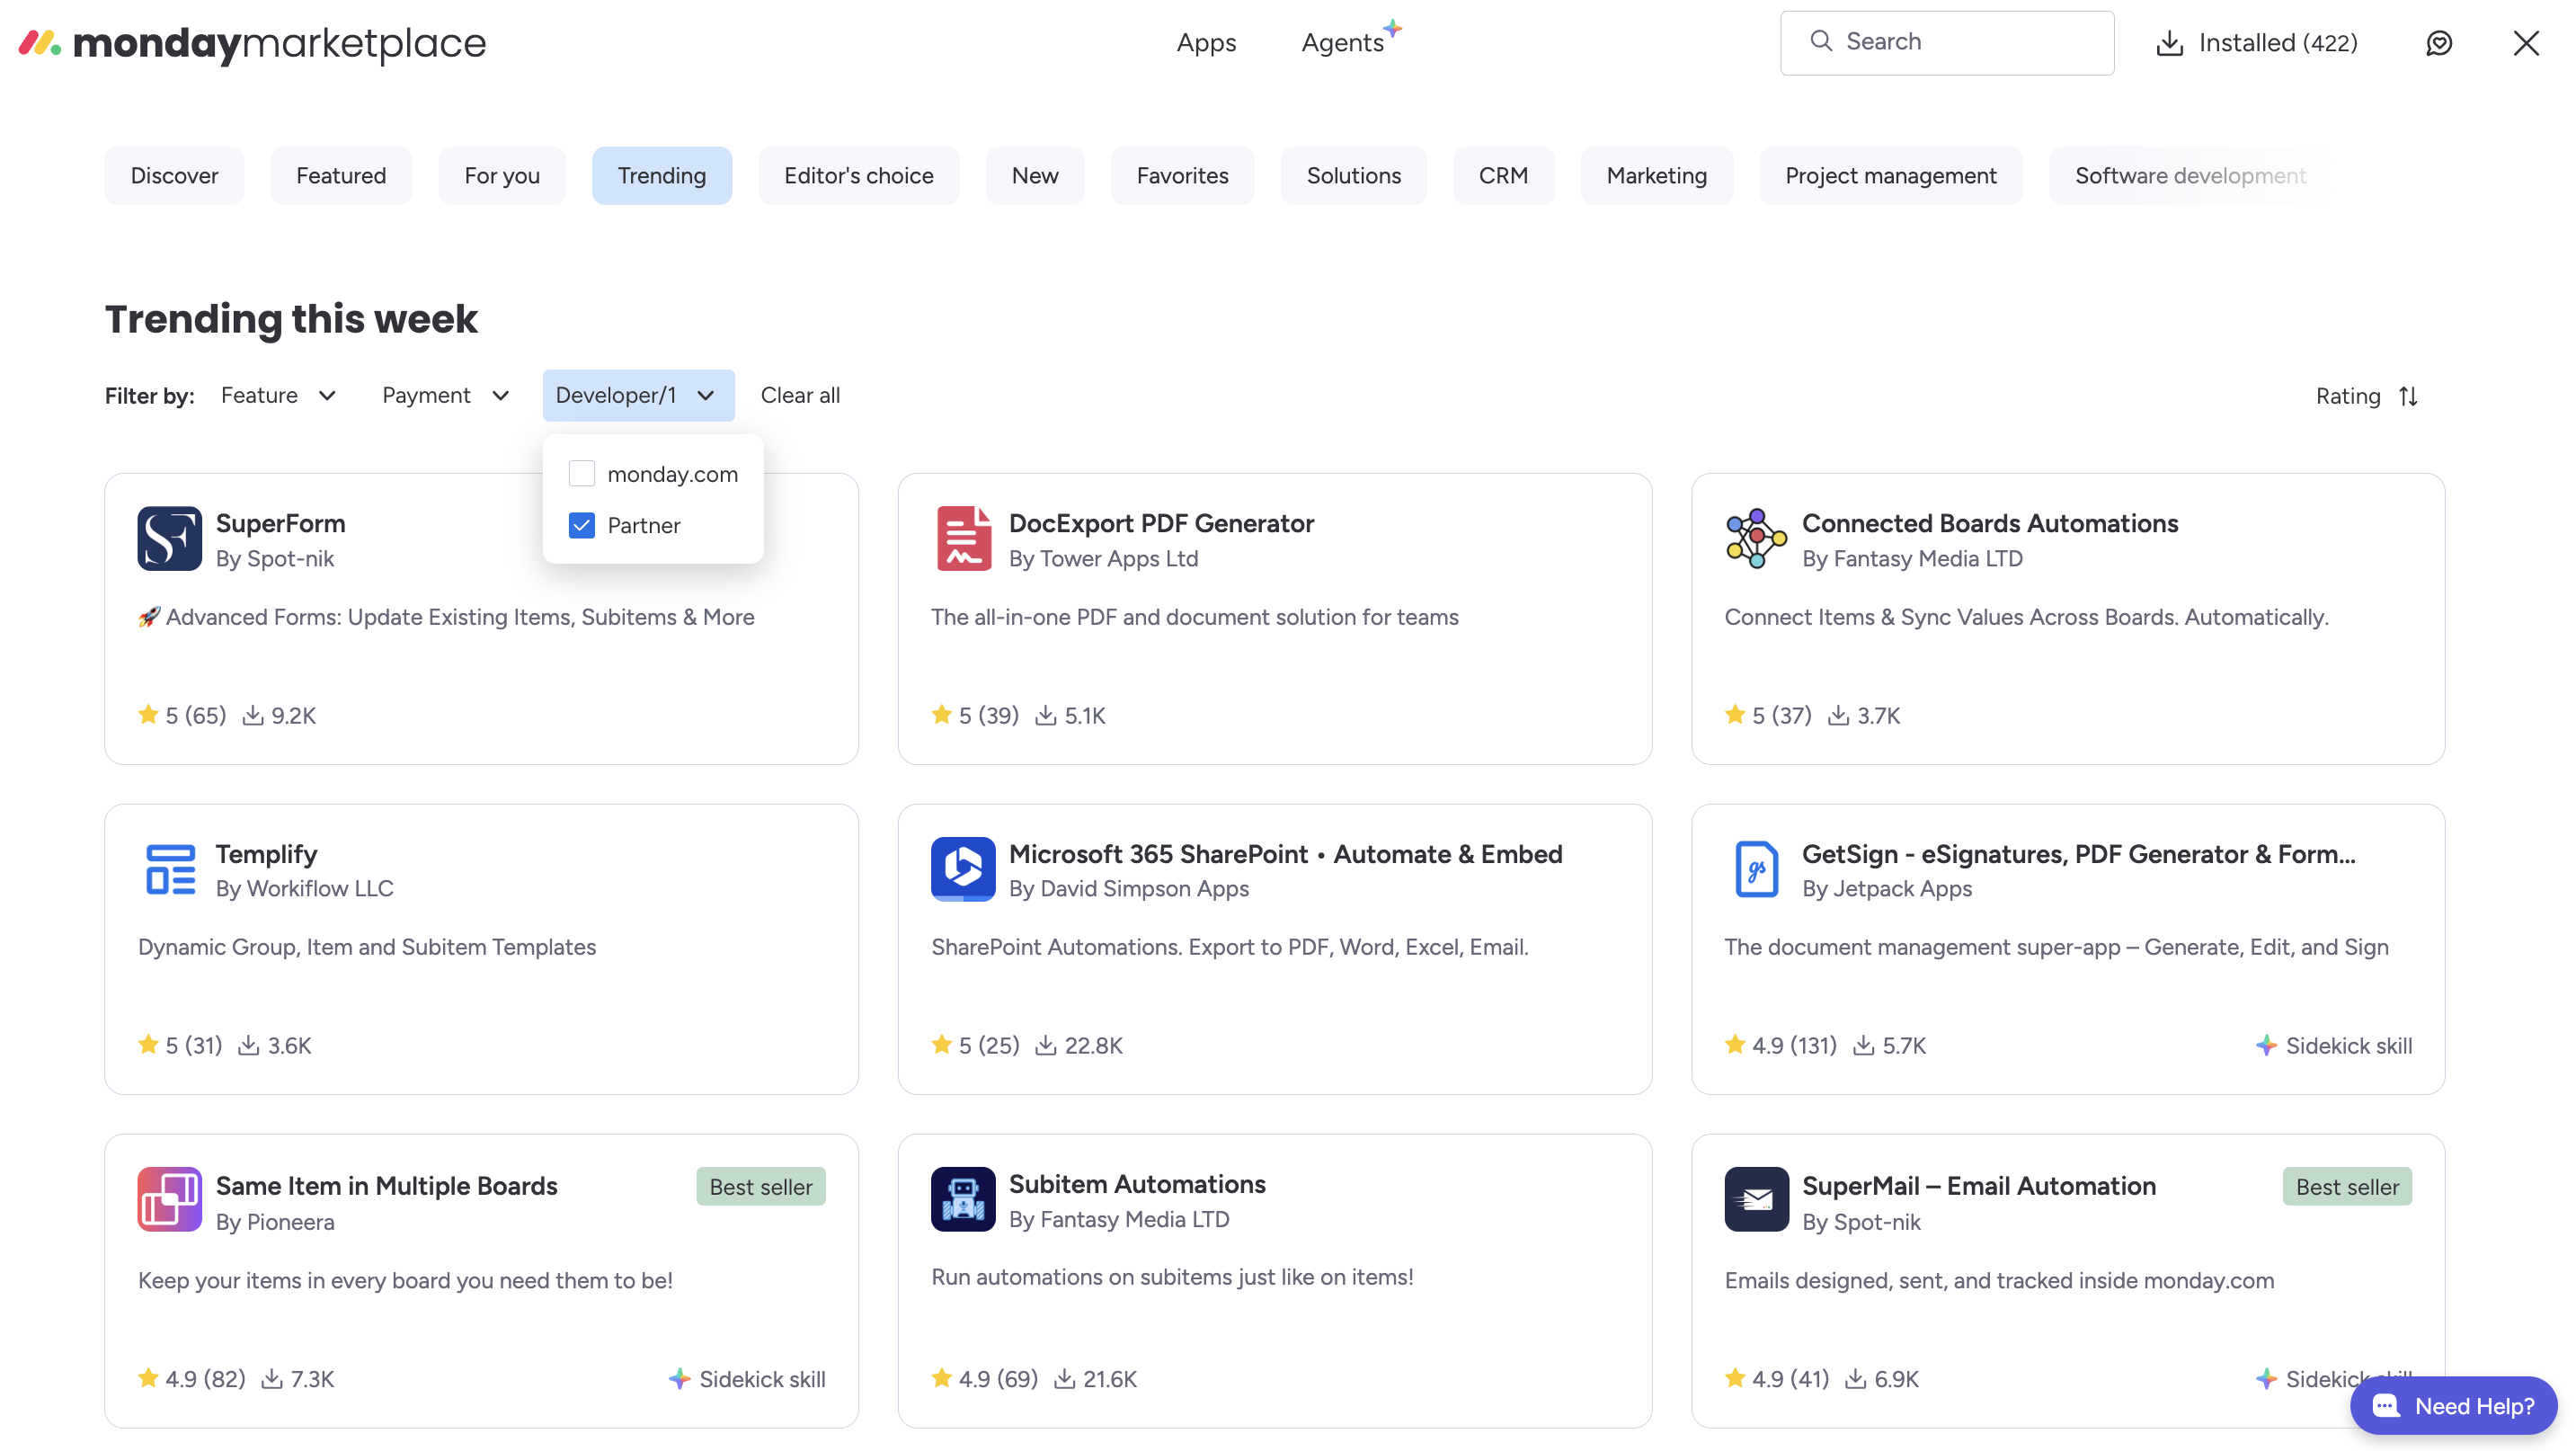Open the Installed (422) apps list
Viewport: 2576px width, 1451px height.
click(2256, 43)
